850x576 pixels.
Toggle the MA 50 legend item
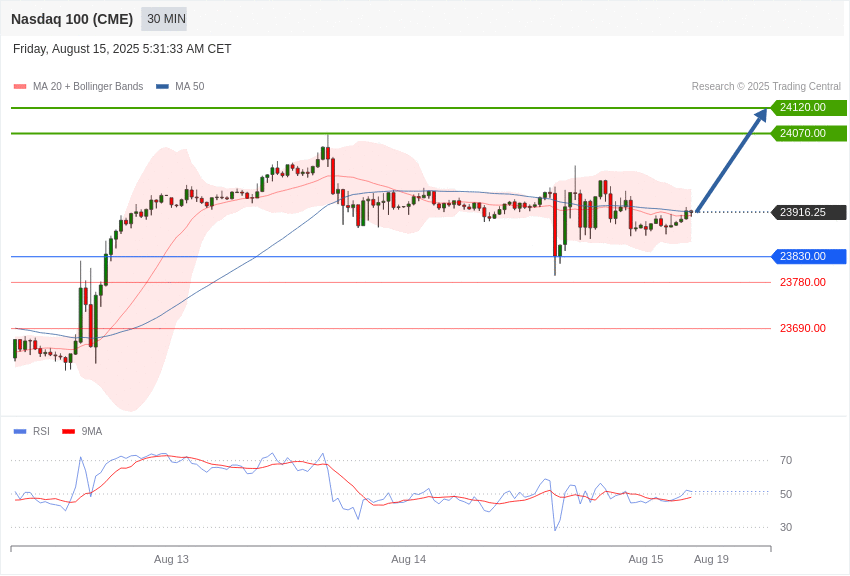coord(180,86)
